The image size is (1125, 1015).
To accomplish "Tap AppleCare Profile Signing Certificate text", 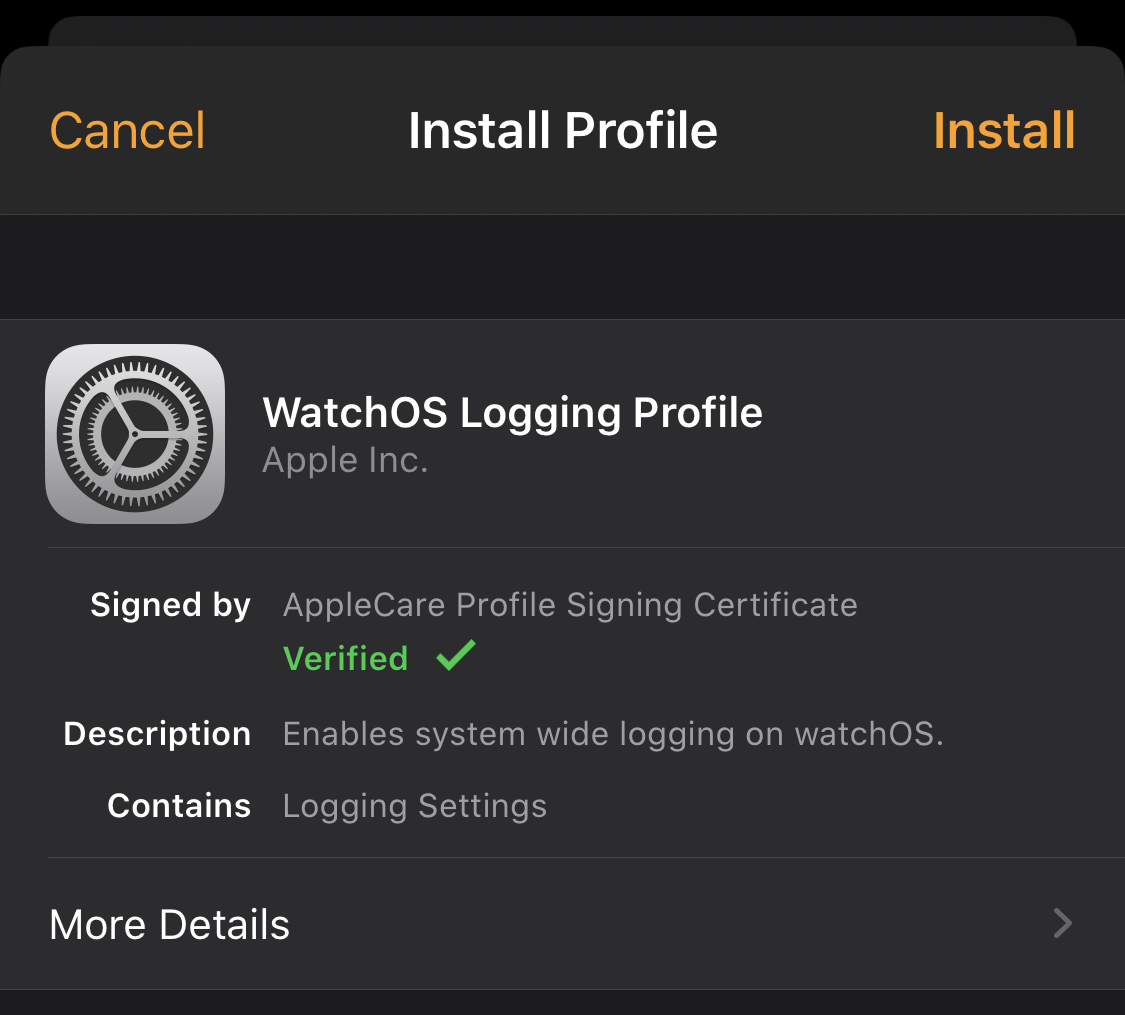I will click(x=570, y=605).
